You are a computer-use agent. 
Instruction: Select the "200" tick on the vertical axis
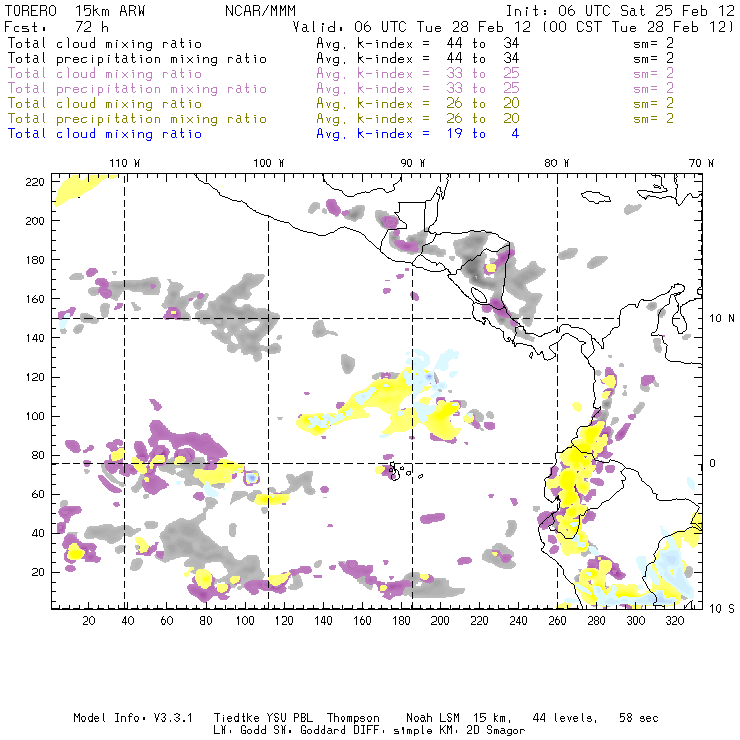35,221
